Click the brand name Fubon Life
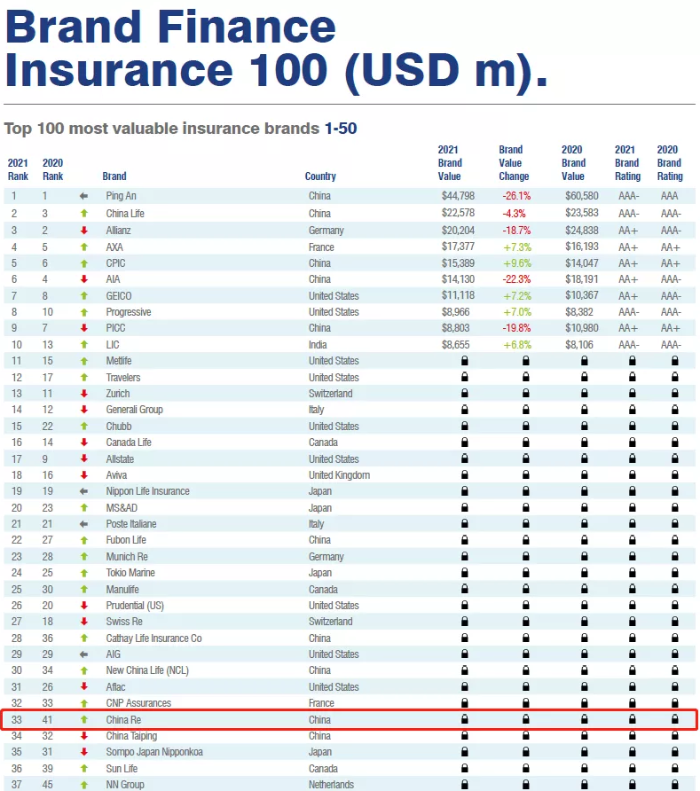Image resolution: width=700 pixels, height=791 pixels. coord(126,540)
